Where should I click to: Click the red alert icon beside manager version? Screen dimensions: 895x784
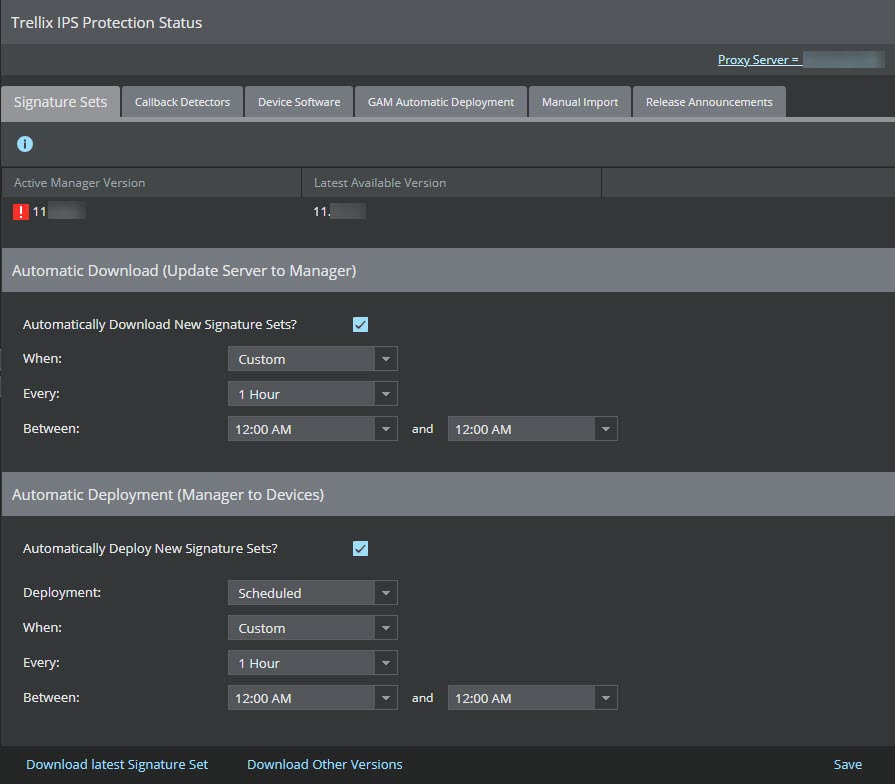pyautogui.click(x=21, y=212)
